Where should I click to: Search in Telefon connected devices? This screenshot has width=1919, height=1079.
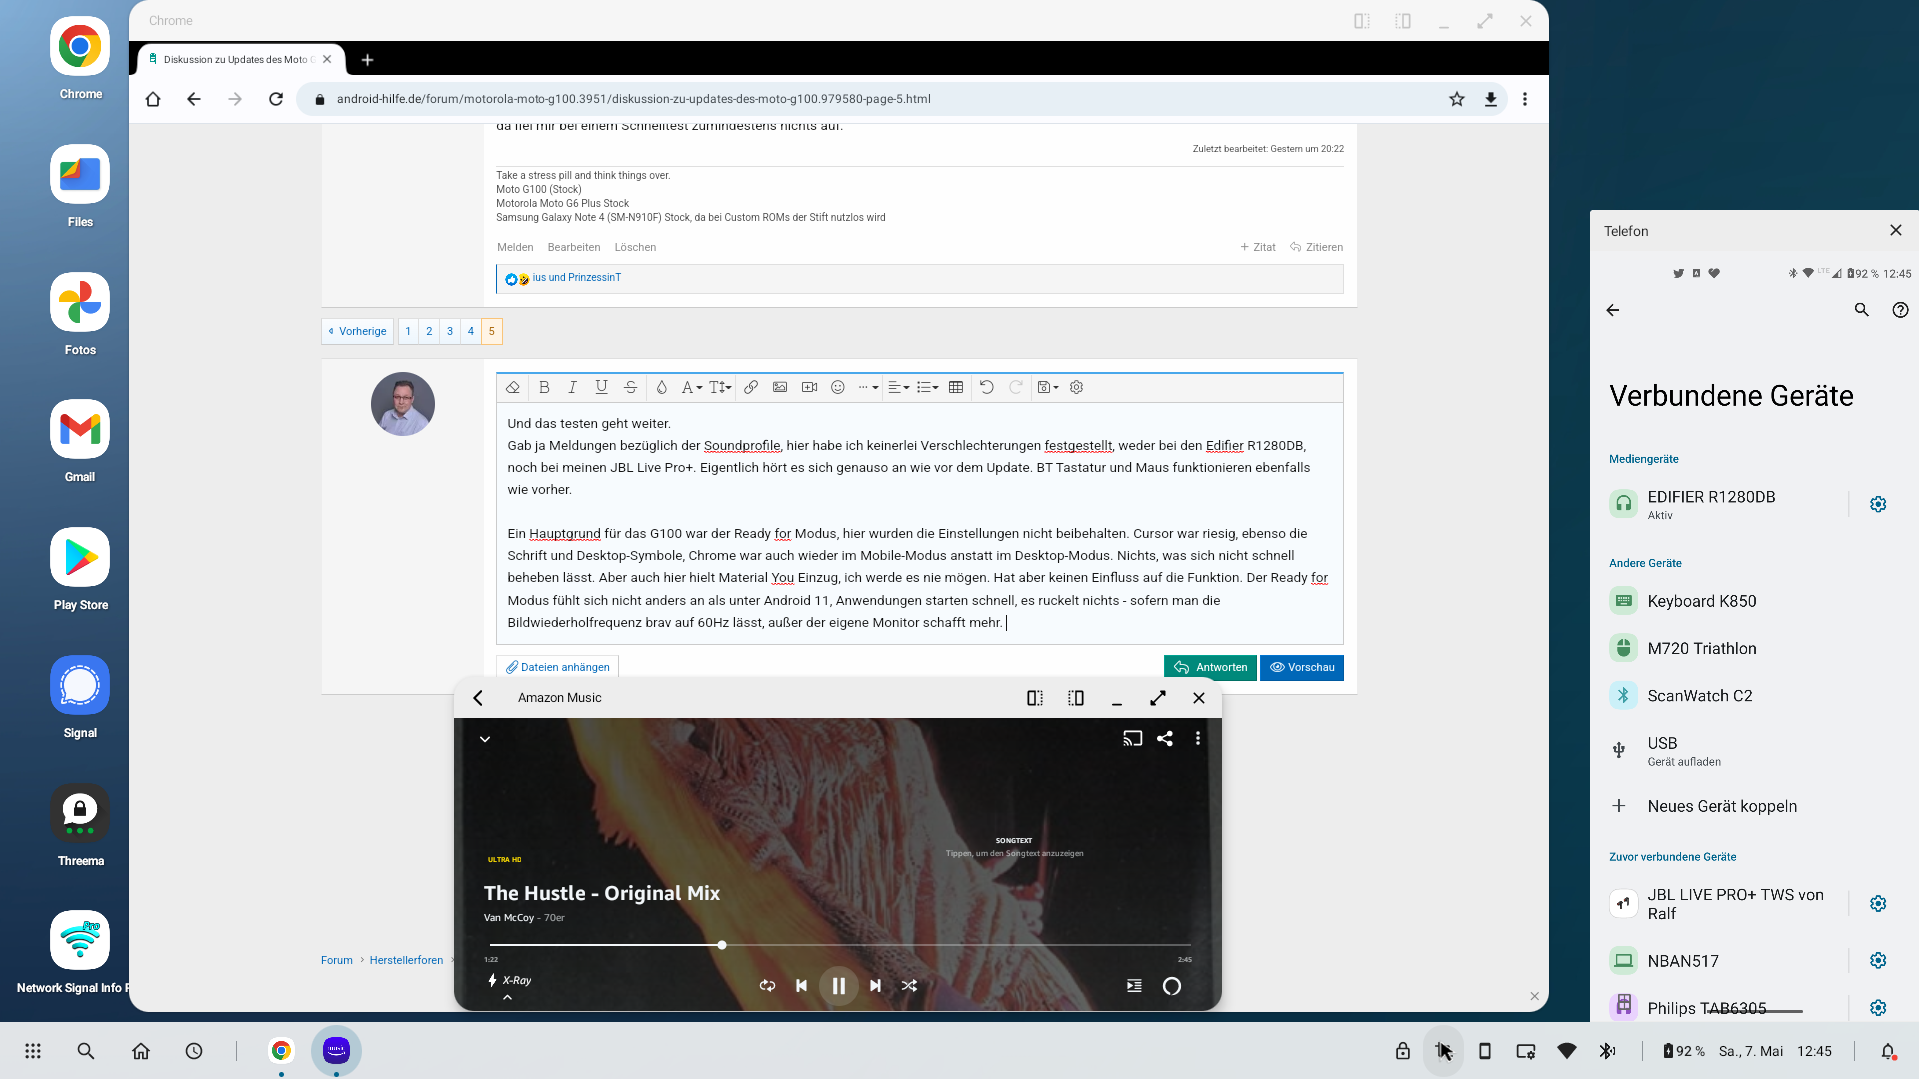coord(1861,311)
